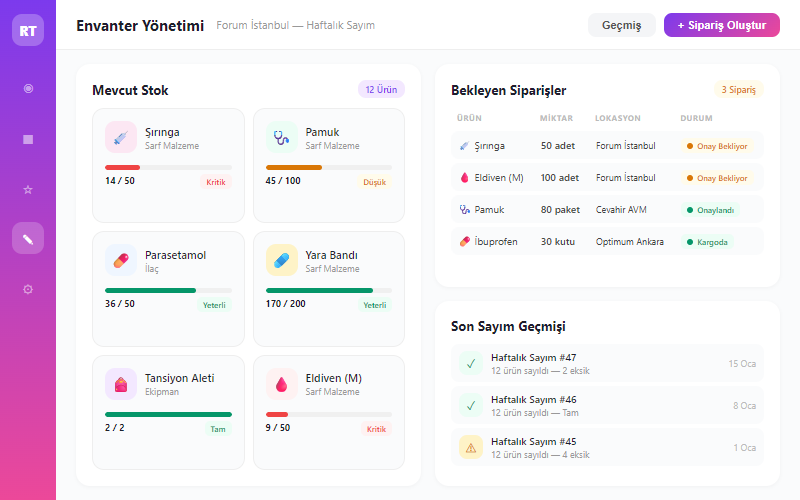The image size is (800, 500).
Task: Click Yeterli badge on Yara Bandı card
Action: click(x=374, y=305)
